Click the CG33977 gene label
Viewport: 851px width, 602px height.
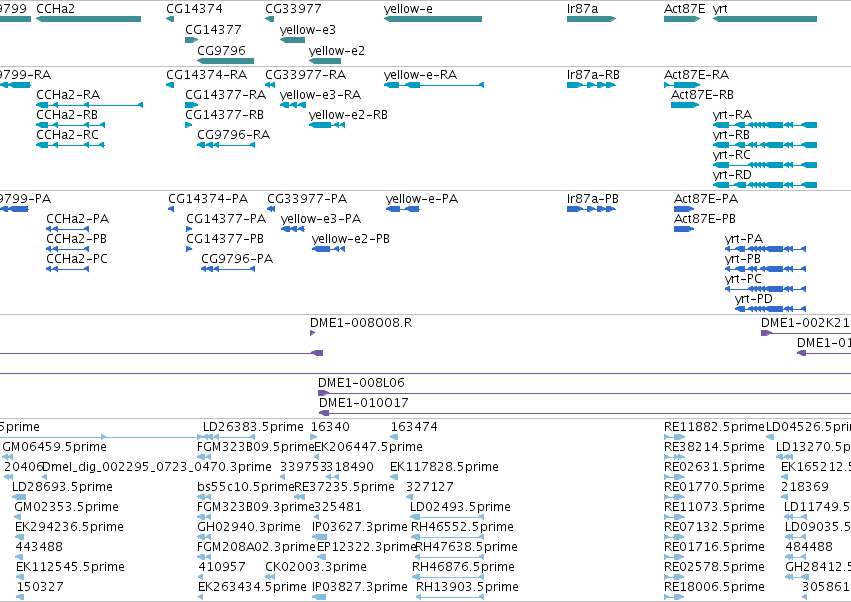click(x=293, y=9)
